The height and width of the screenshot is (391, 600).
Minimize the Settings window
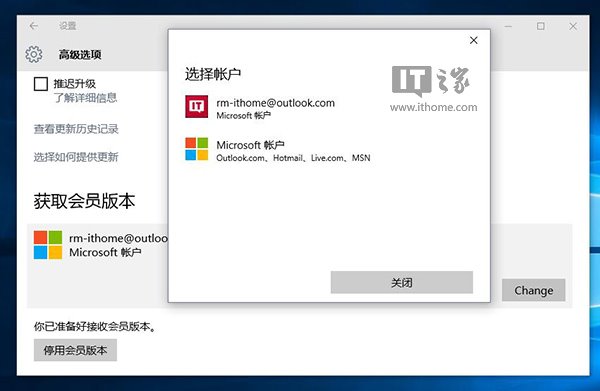[x=508, y=26]
